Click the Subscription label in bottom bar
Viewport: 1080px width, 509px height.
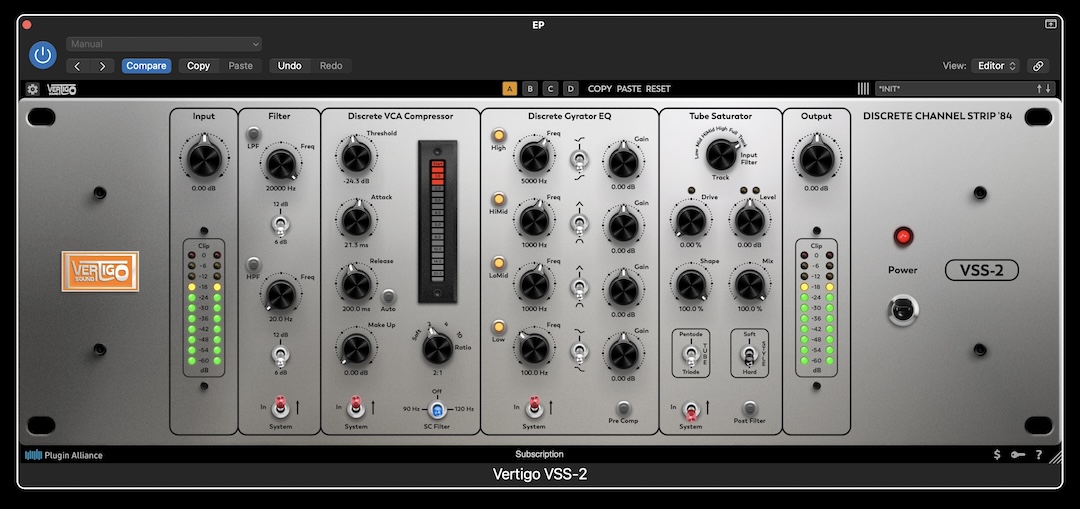pyautogui.click(x=539, y=455)
